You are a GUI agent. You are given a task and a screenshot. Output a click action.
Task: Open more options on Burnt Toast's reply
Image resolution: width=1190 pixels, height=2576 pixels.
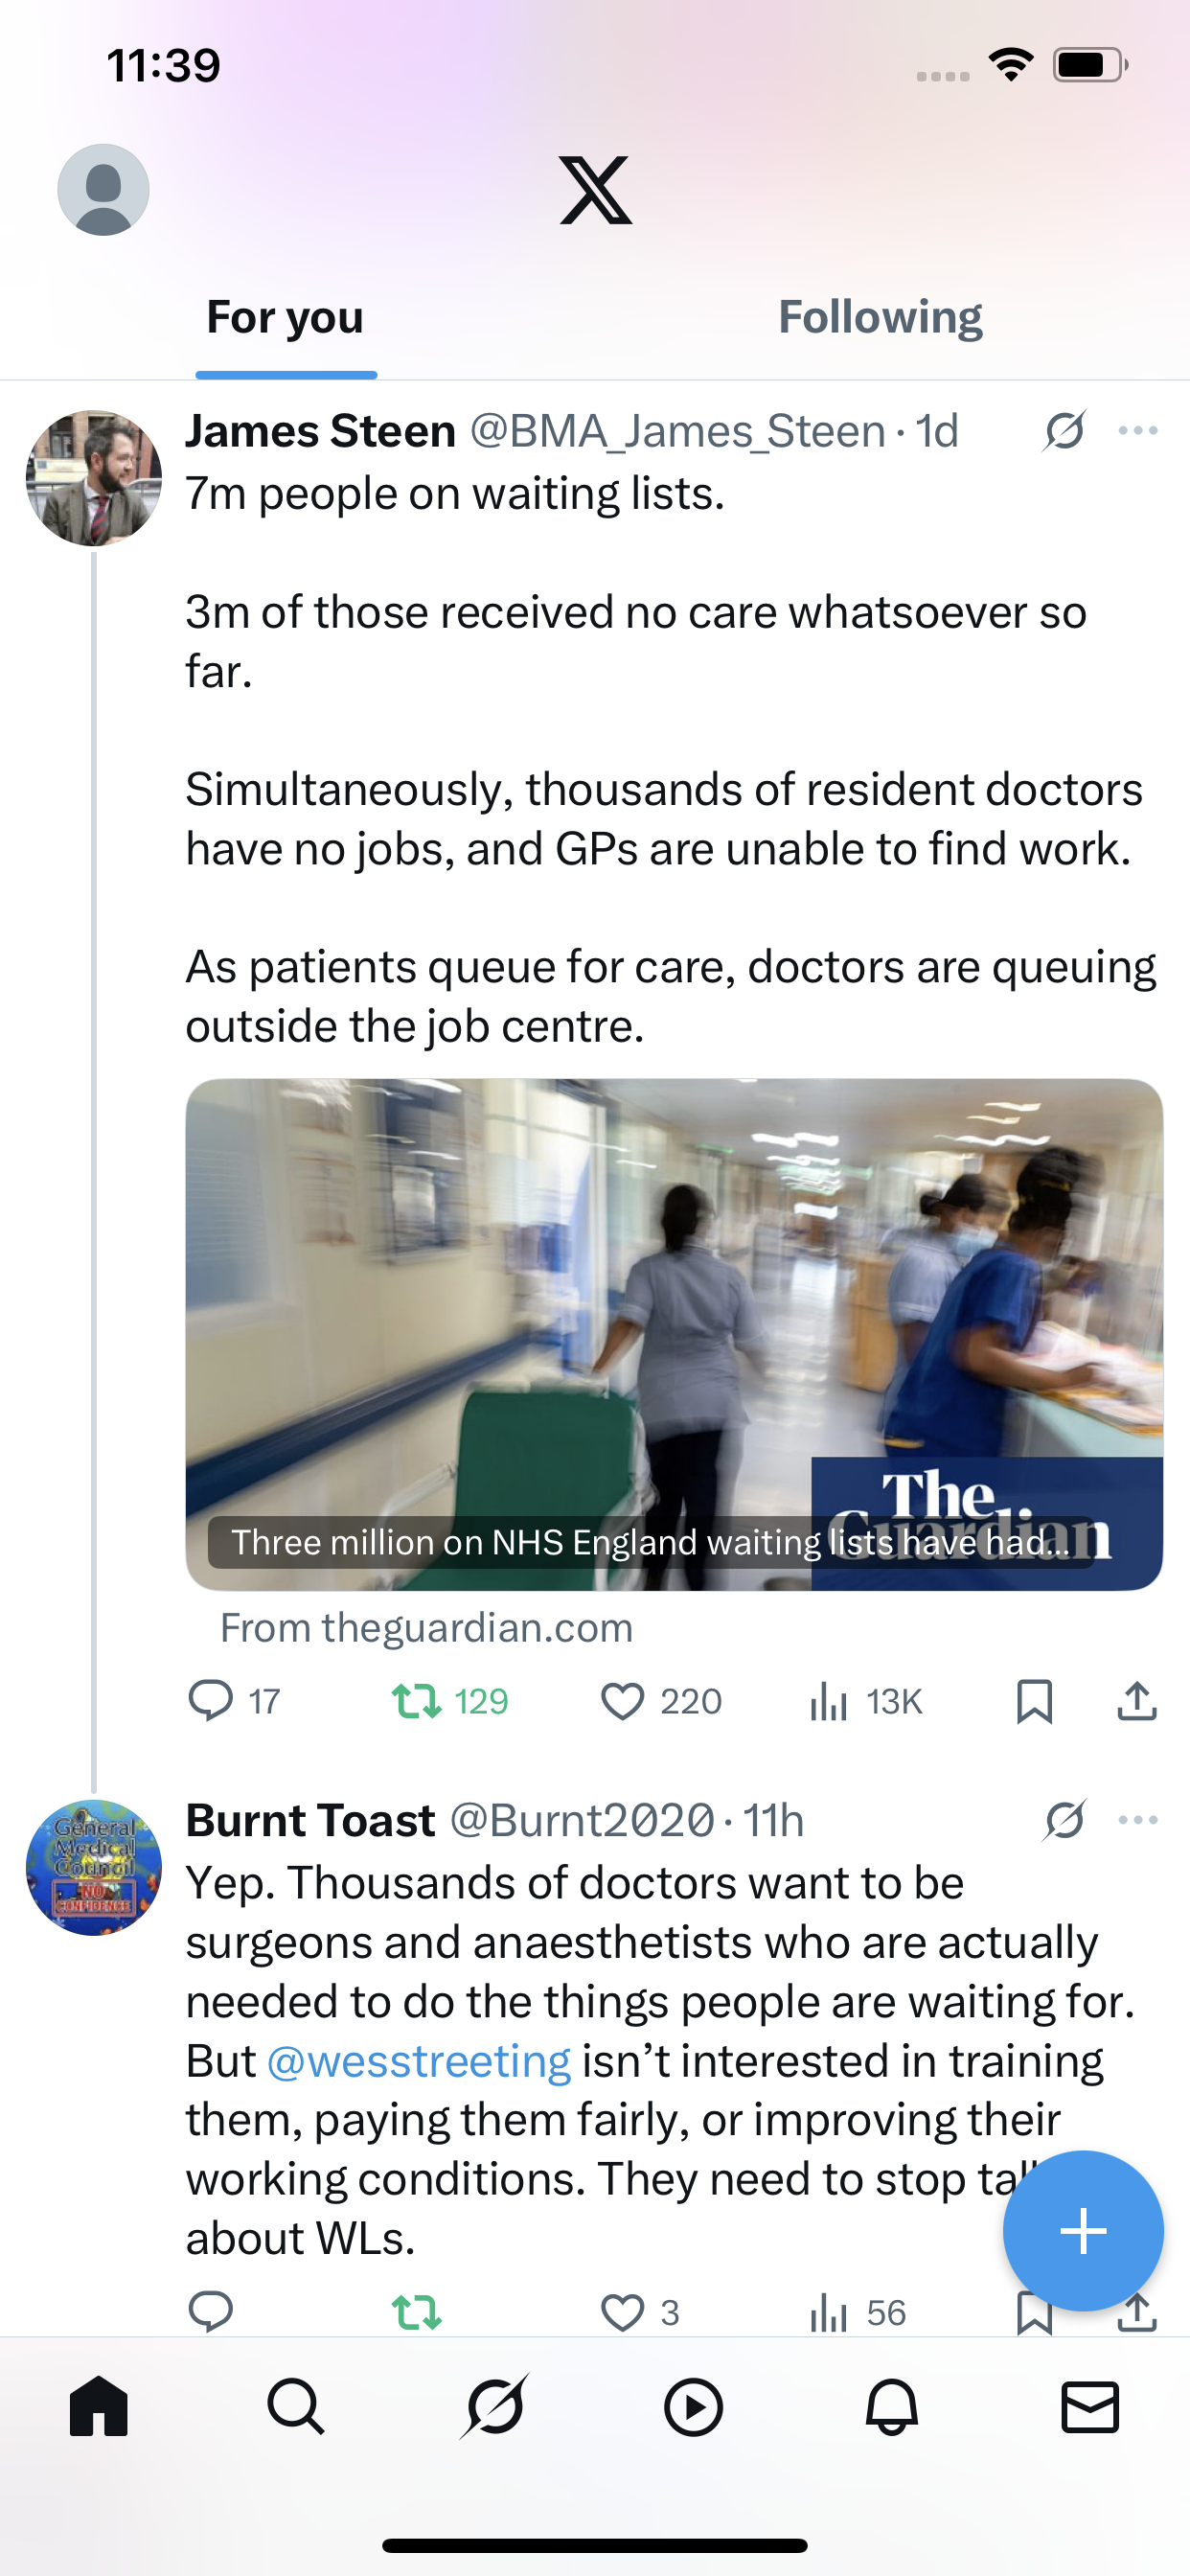pos(1138,1820)
